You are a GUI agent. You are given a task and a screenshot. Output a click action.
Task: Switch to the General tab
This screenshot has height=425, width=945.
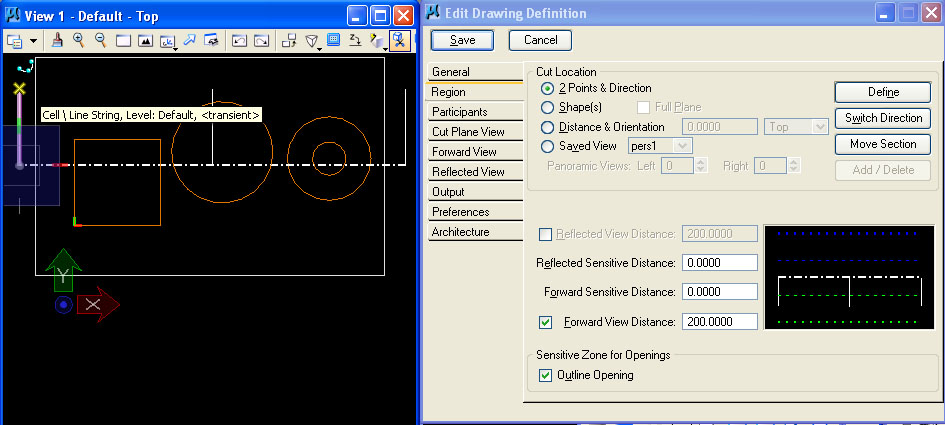475,72
